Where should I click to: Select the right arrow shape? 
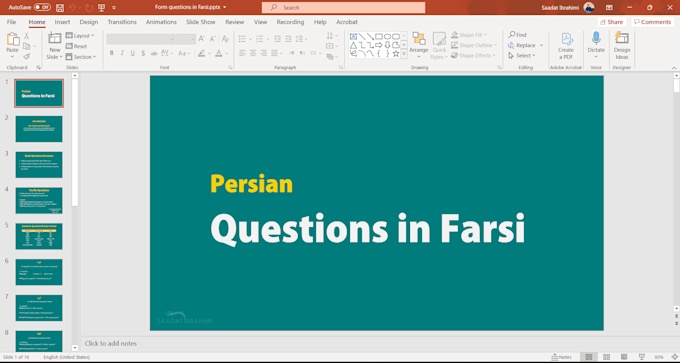[379, 45]
